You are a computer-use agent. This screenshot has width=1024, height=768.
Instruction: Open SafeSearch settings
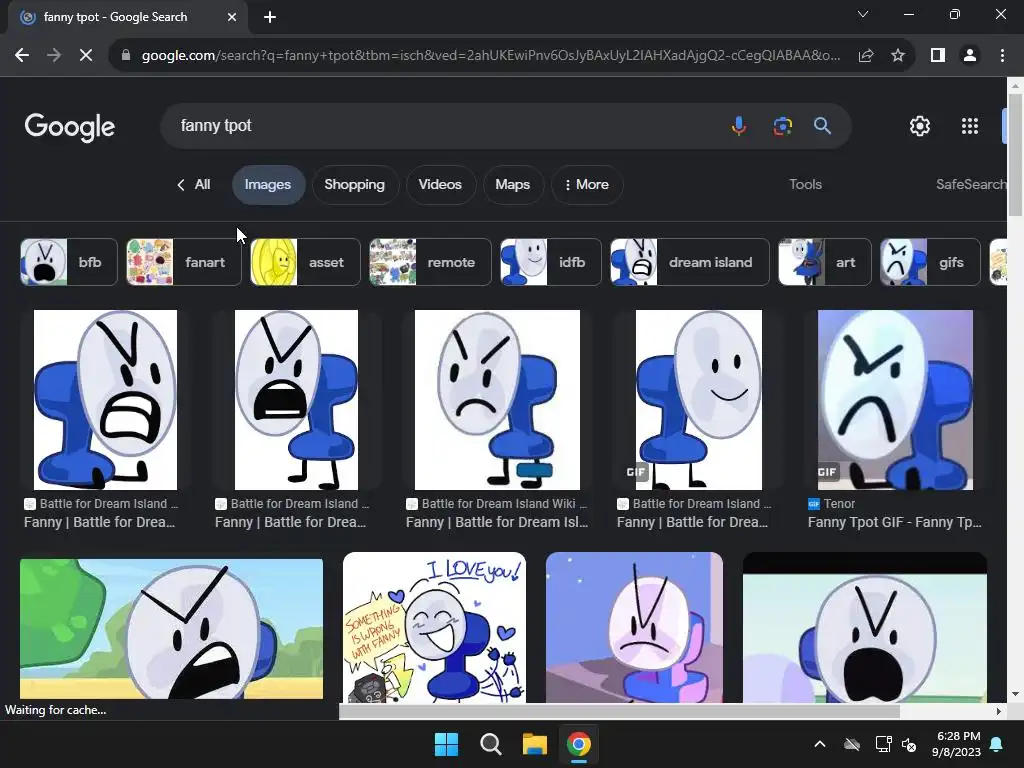(x=970, y=184)
